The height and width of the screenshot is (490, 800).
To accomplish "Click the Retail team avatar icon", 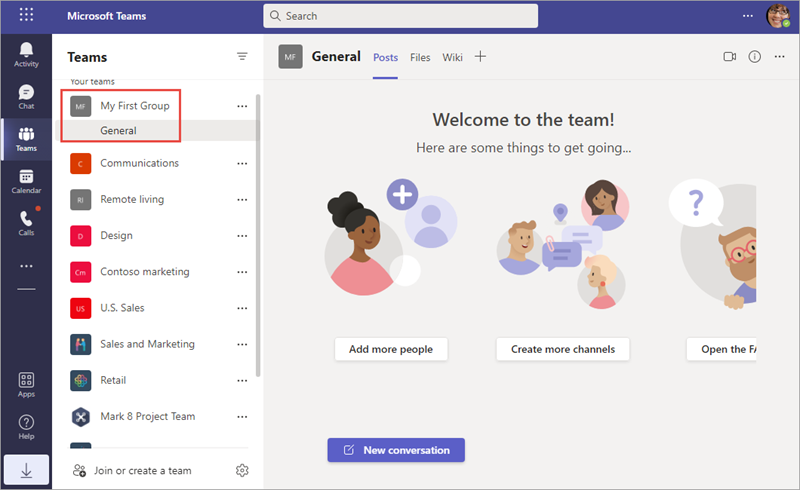I will pos(81,380).
